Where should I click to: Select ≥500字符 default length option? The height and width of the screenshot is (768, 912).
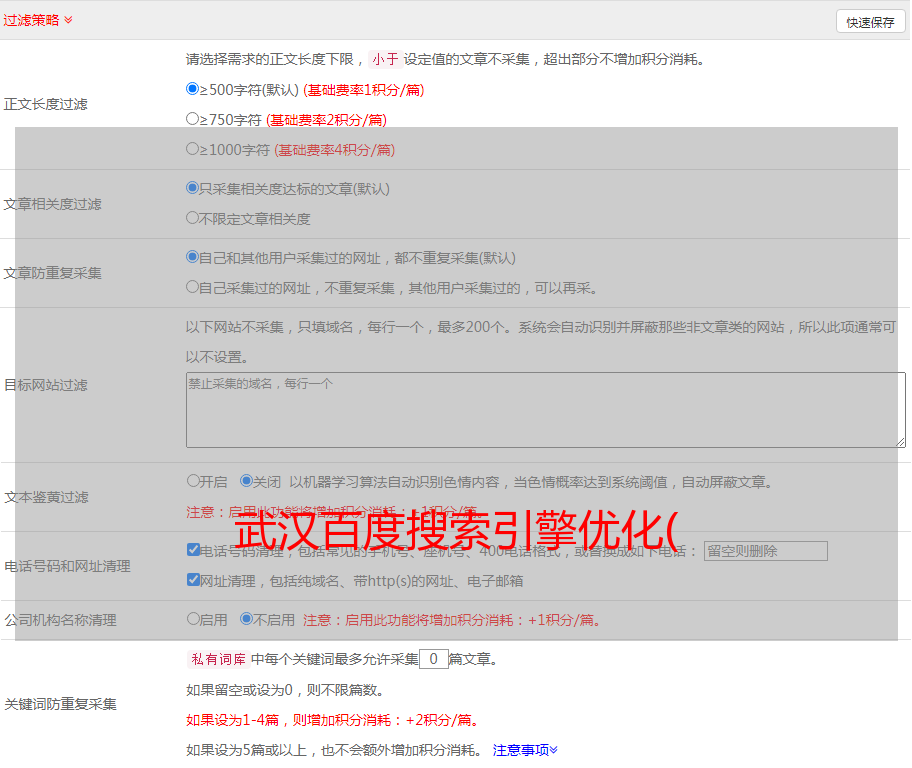point(193,89)
